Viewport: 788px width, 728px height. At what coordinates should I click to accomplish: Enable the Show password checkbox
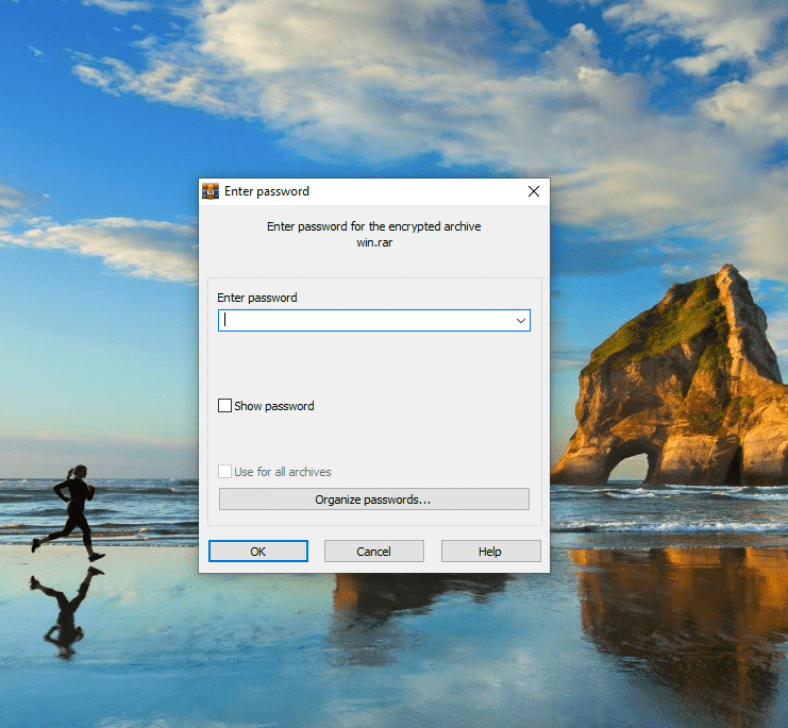225,405
